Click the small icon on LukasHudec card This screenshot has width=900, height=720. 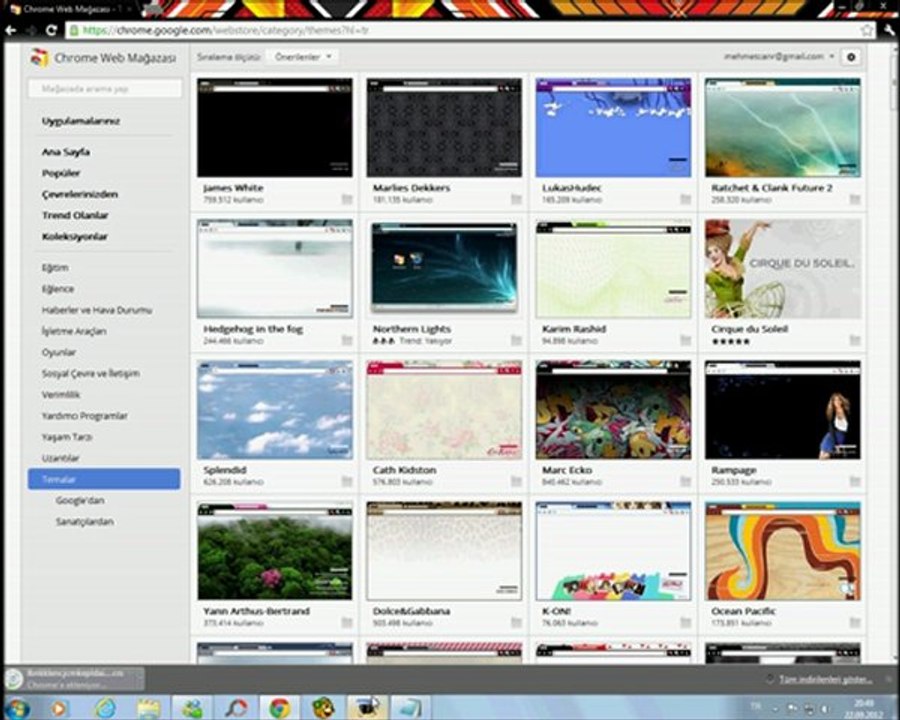point(685,199)
